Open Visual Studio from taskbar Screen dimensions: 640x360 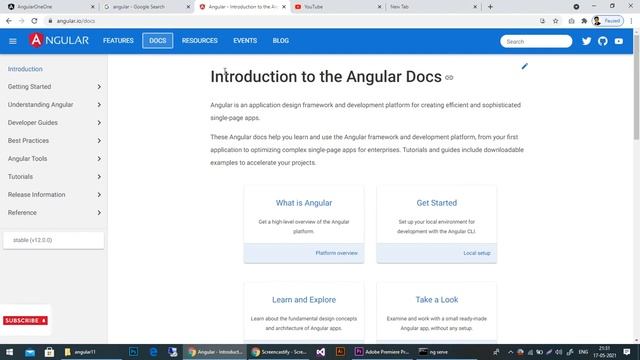[320, 352]
